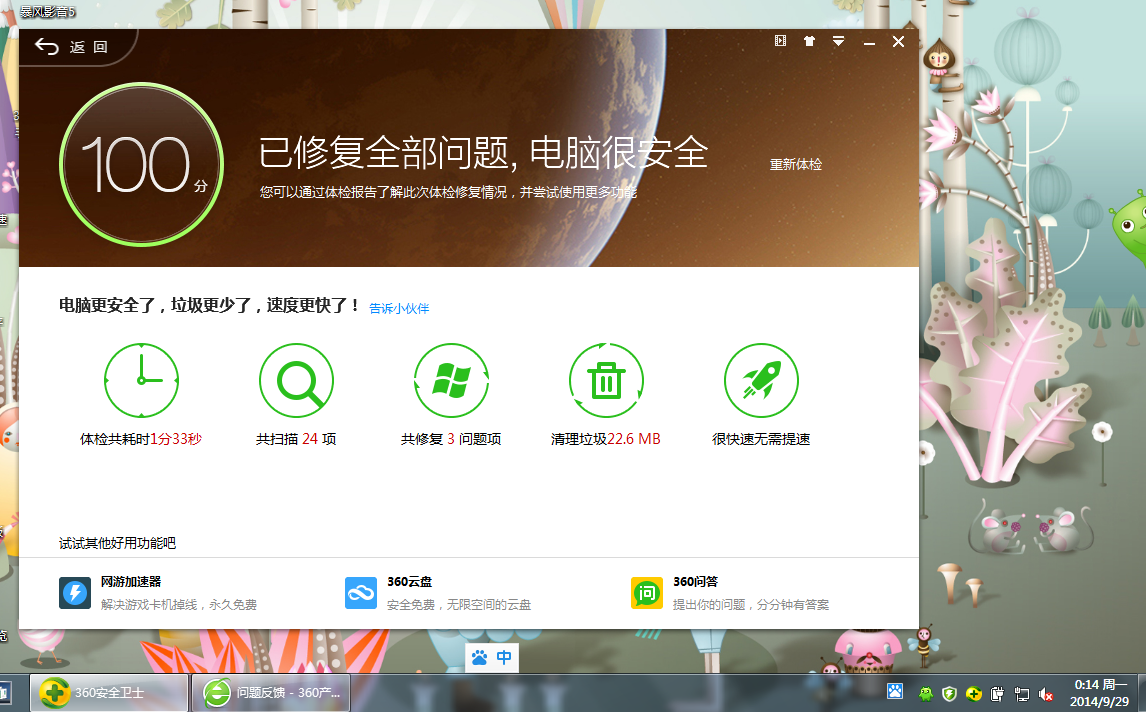Click the 360 yellow plus tray icon

point(974,694)
